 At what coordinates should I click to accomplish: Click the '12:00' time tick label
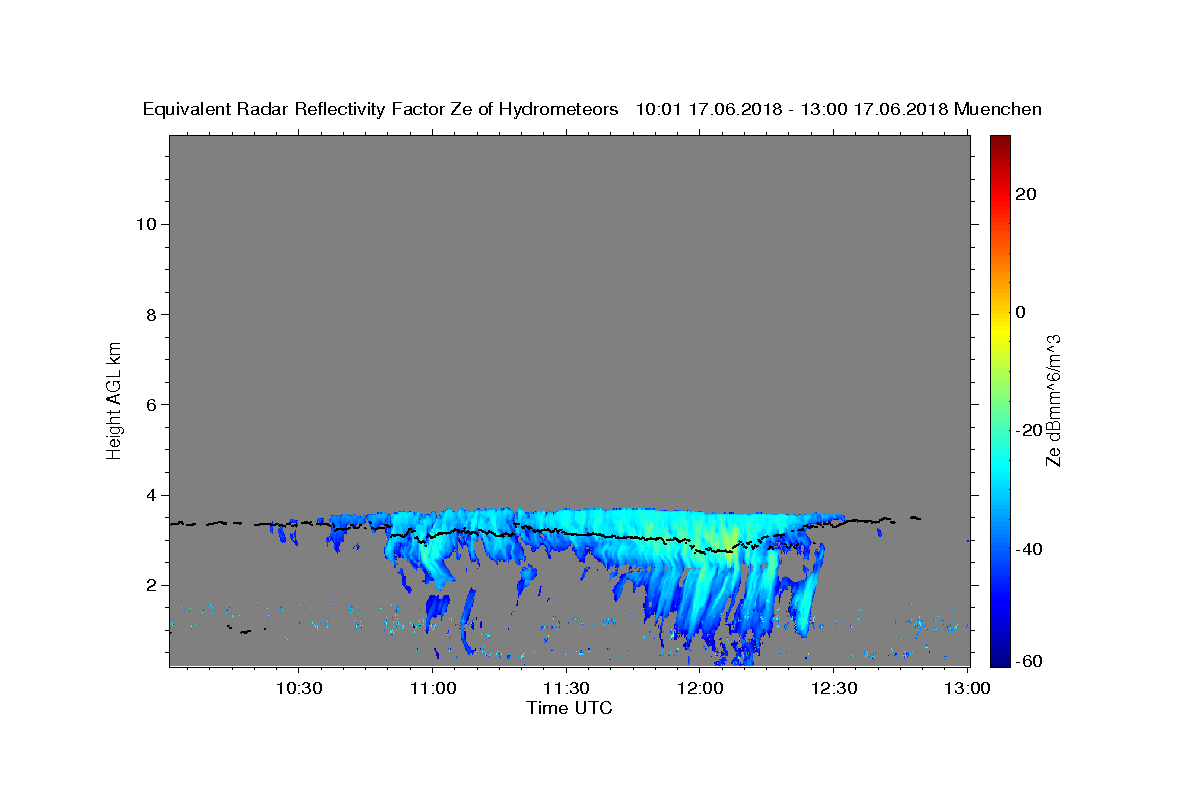pyautogui.click(x=700, y=689)
